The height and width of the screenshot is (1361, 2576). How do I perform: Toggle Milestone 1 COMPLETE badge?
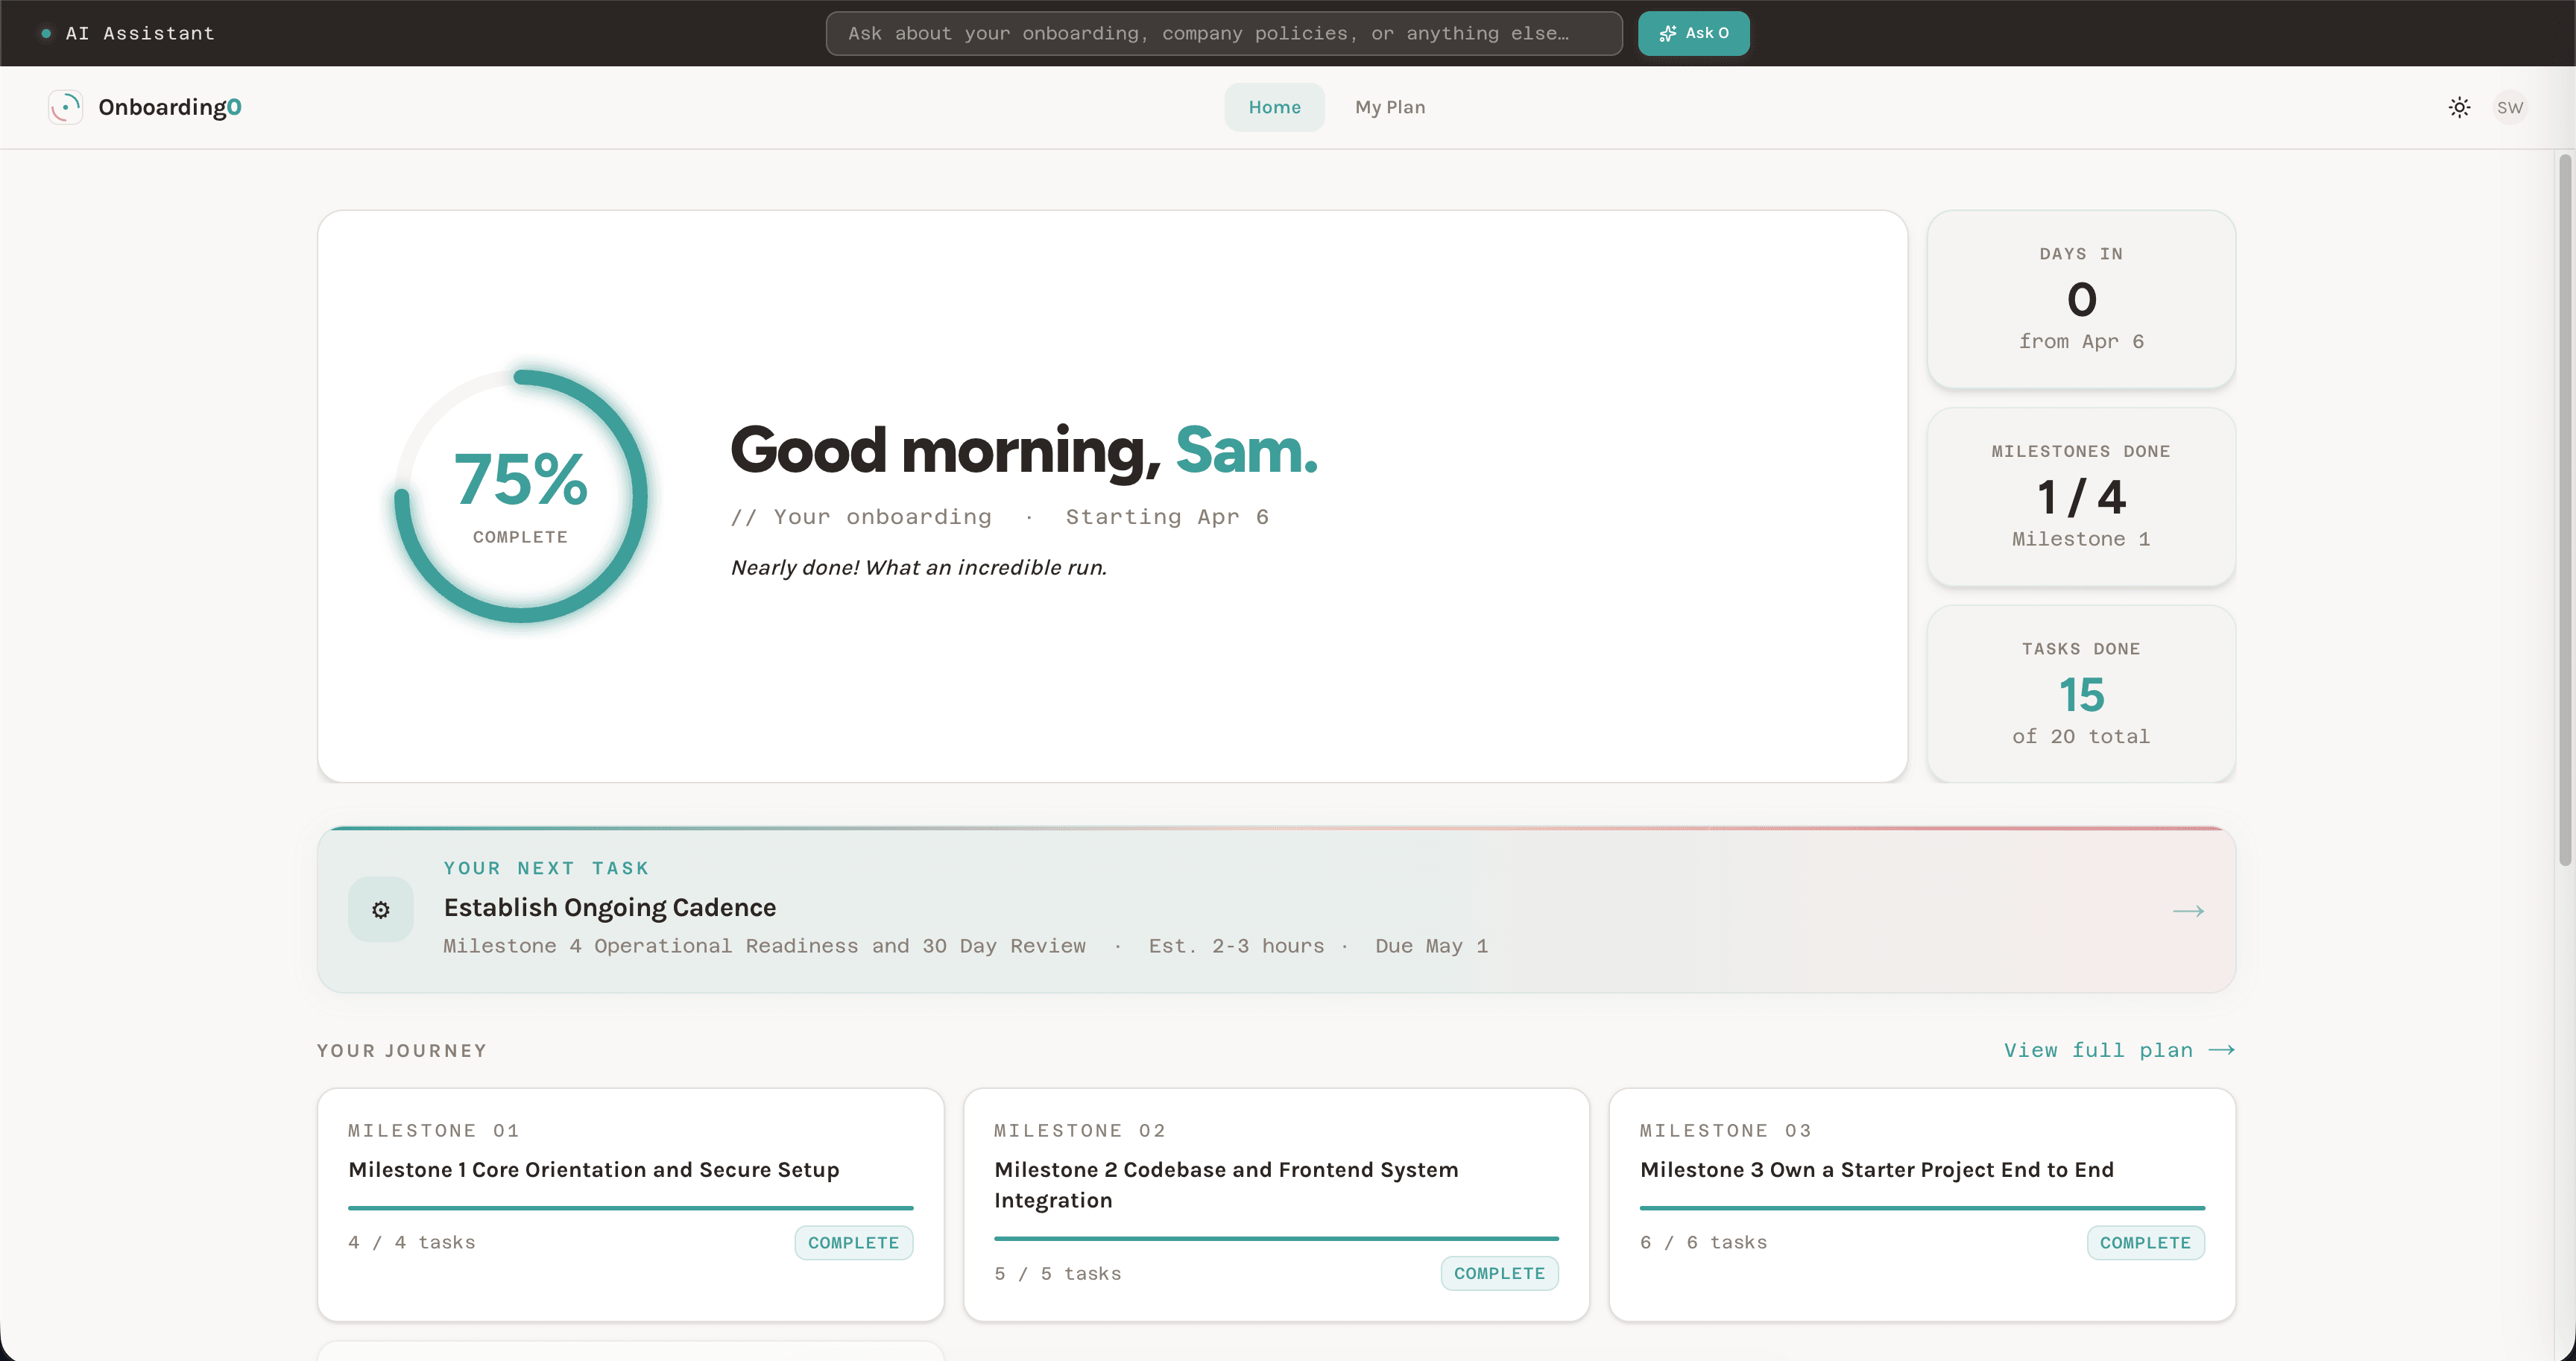tap(853, 1242)
